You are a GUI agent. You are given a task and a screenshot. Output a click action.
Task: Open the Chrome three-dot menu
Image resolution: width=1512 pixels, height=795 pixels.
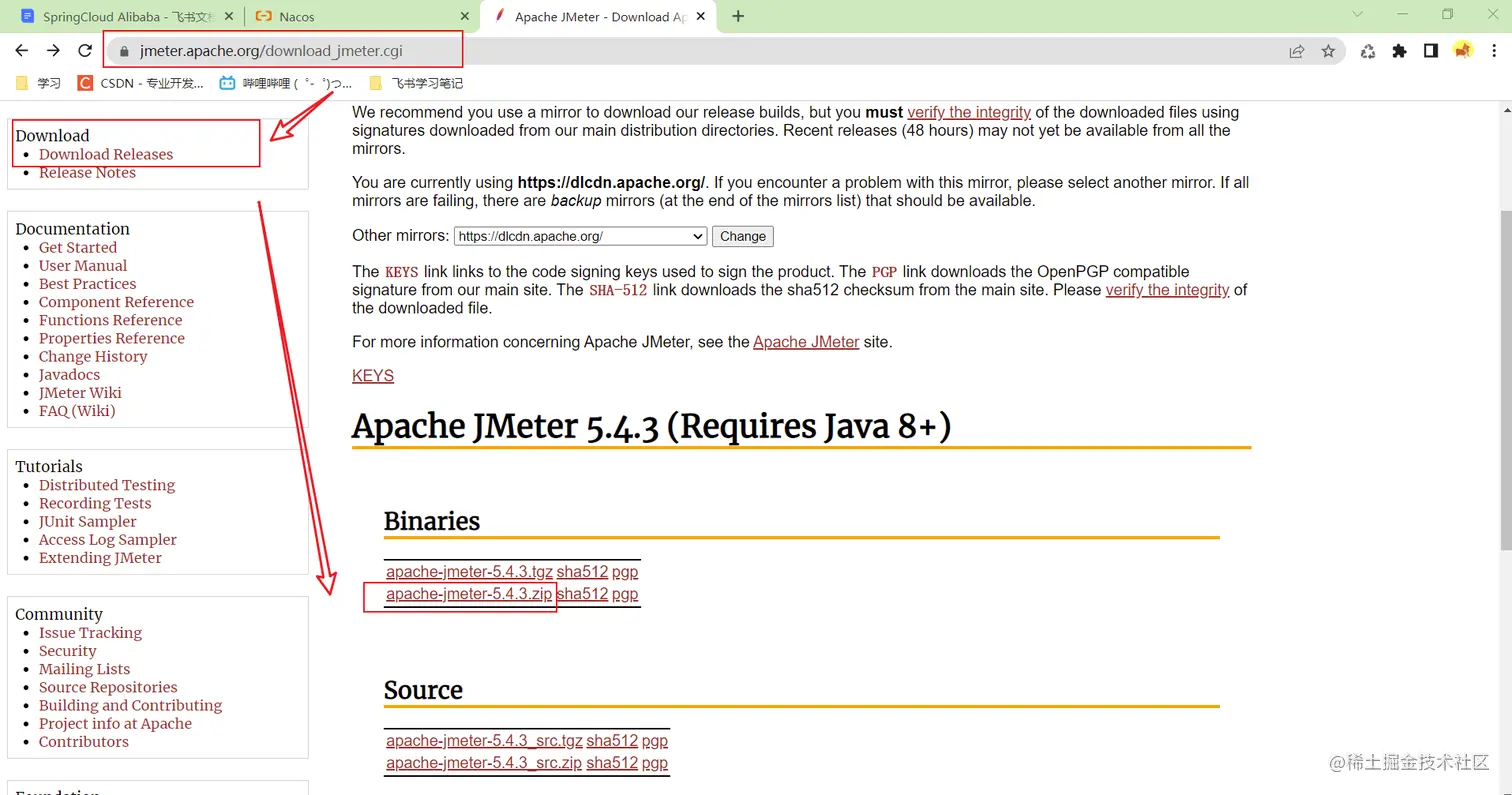point(1493,51)
